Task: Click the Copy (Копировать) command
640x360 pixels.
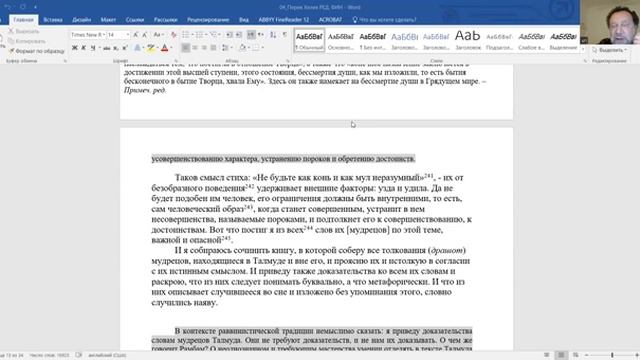Action: (27, 41)
